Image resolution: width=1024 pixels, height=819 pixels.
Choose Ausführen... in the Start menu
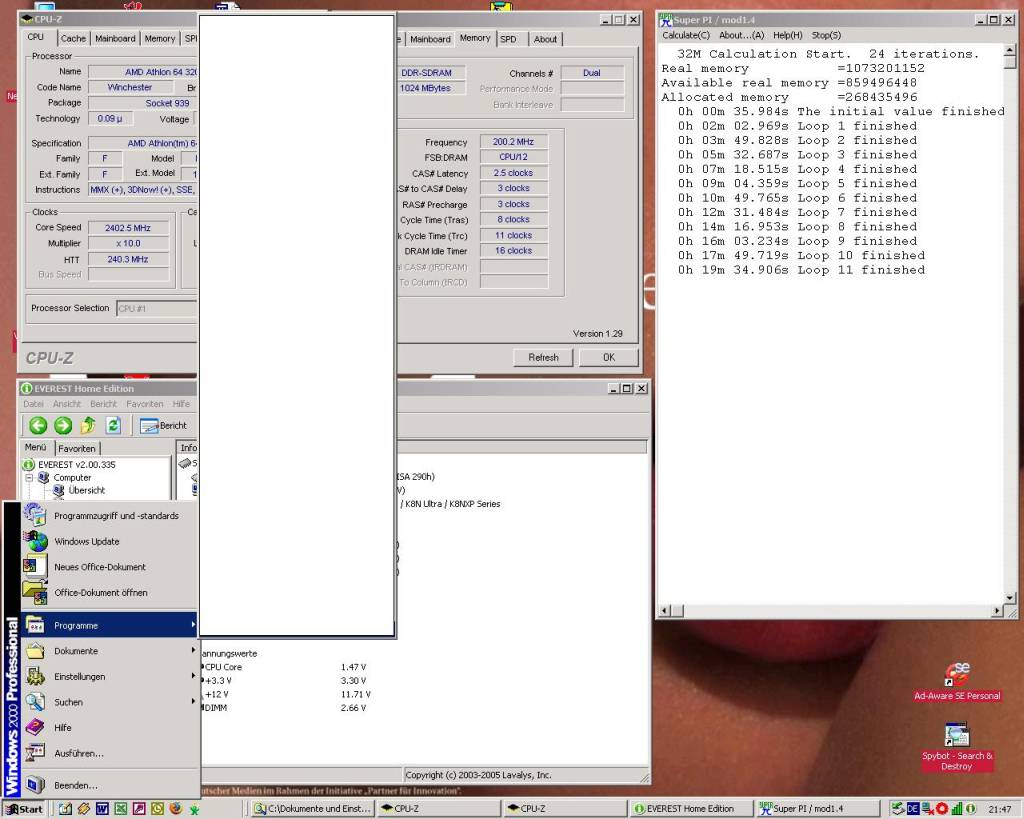click(78, 753)
